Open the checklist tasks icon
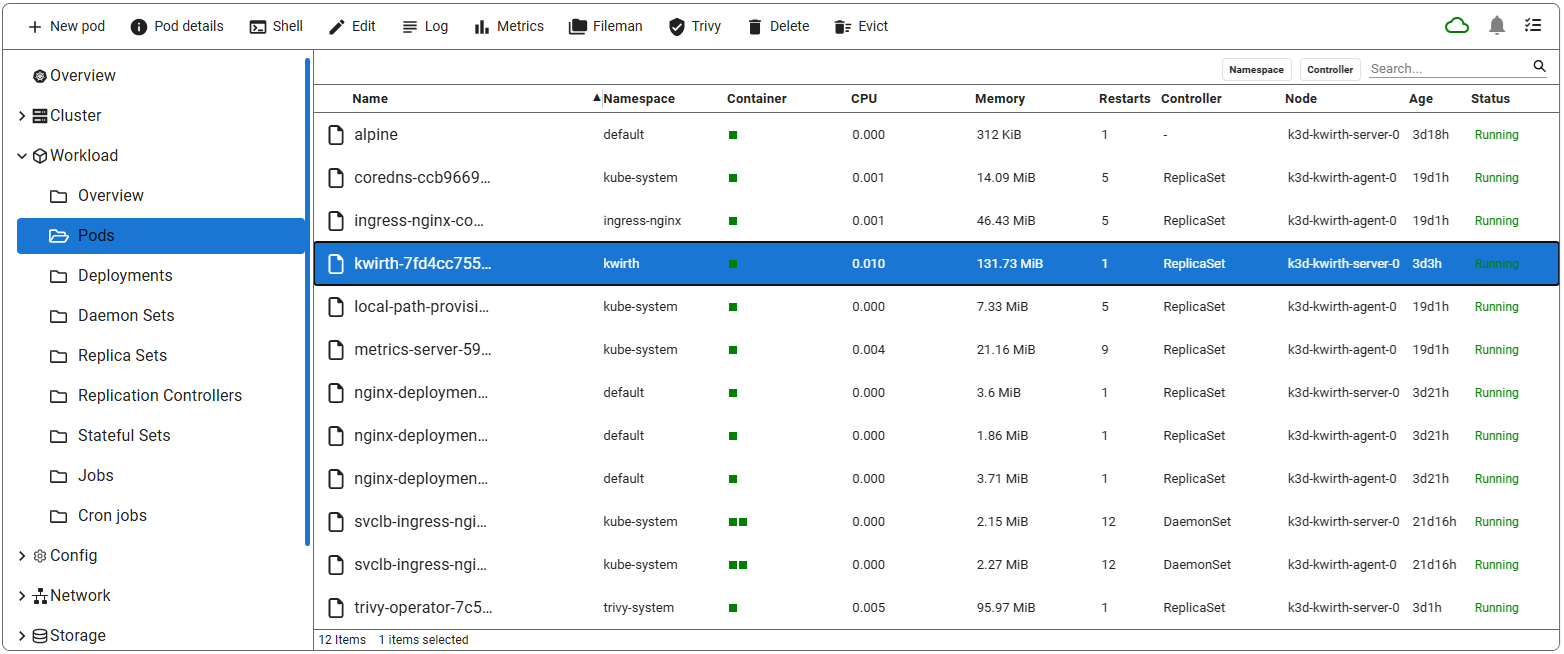 1533,26
